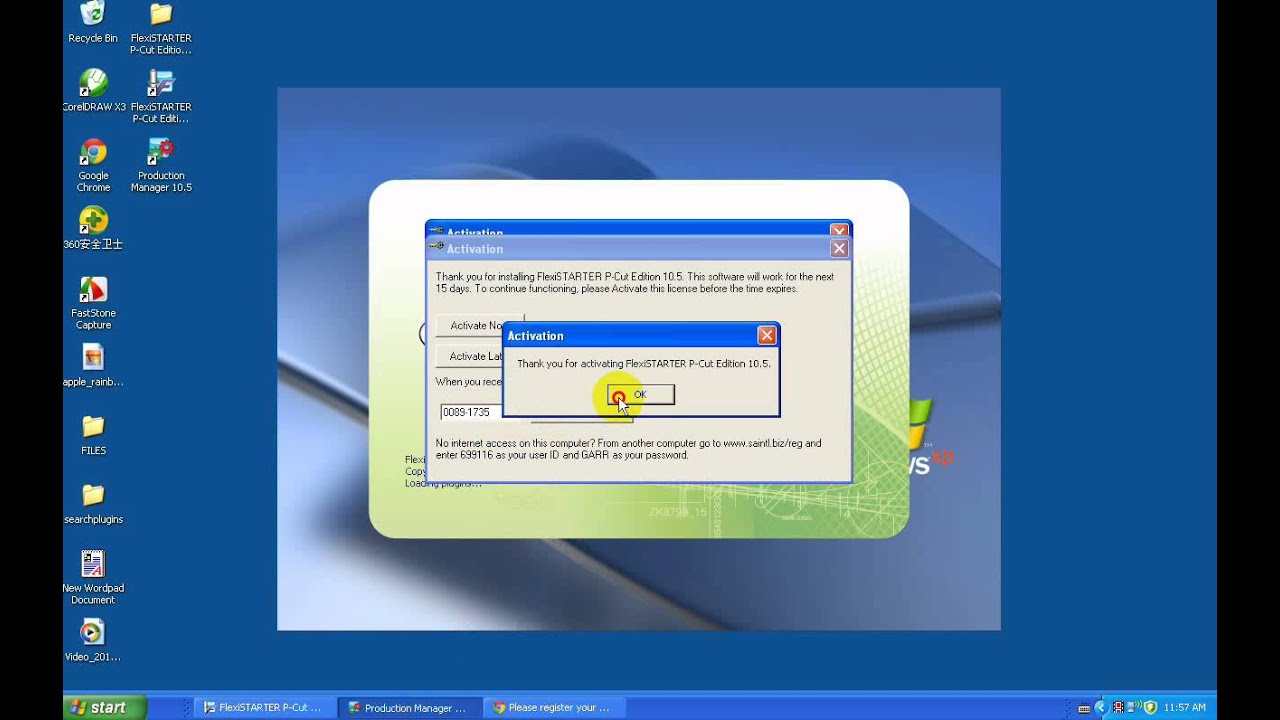Click the first icon in the system tray

(1084, 708)
